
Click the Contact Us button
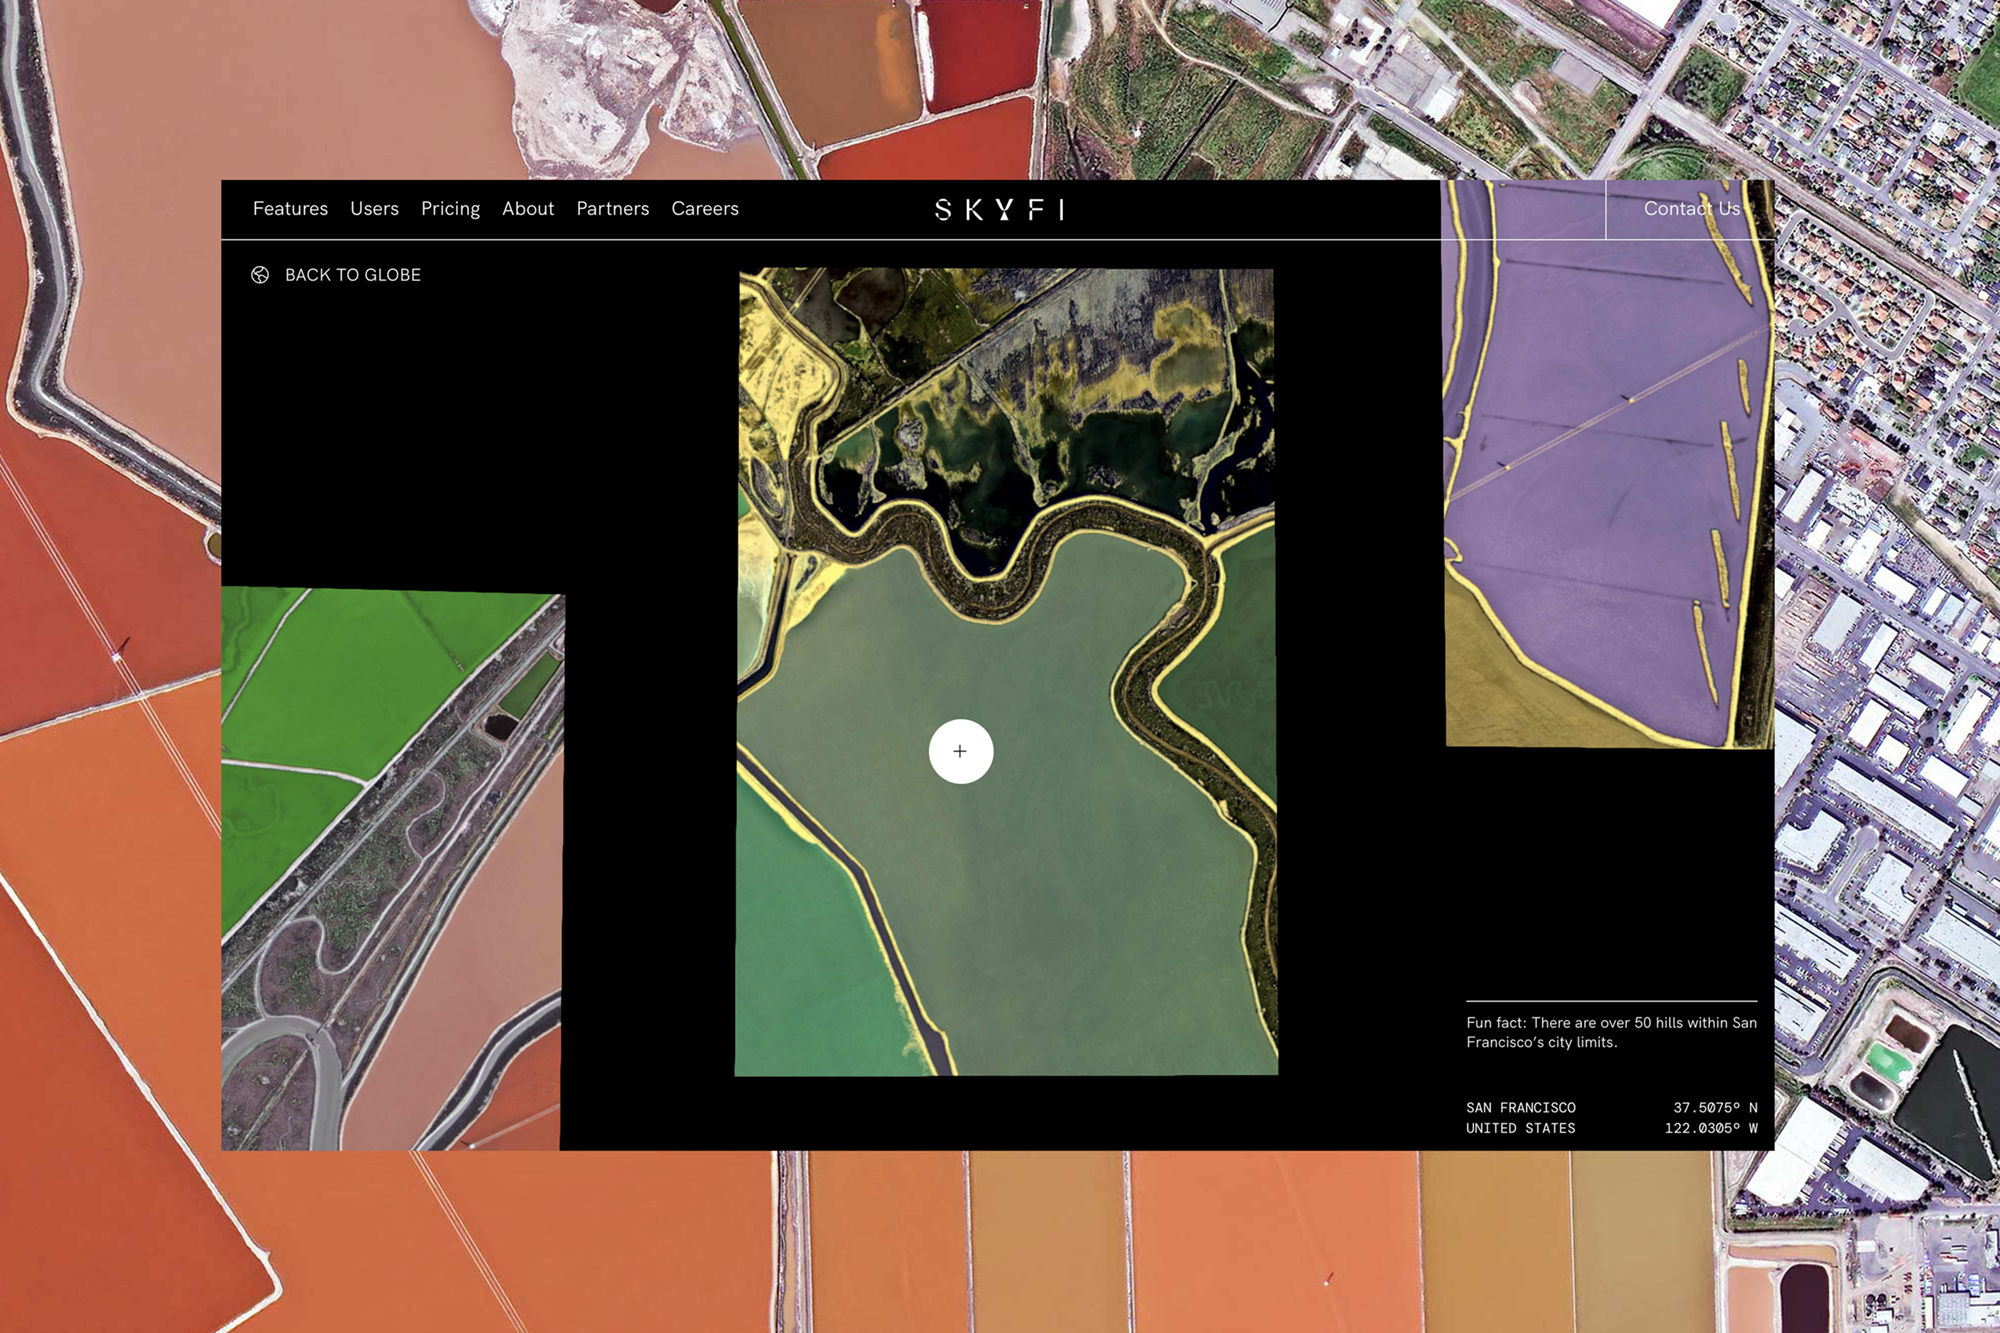[x=1691, y=209]
